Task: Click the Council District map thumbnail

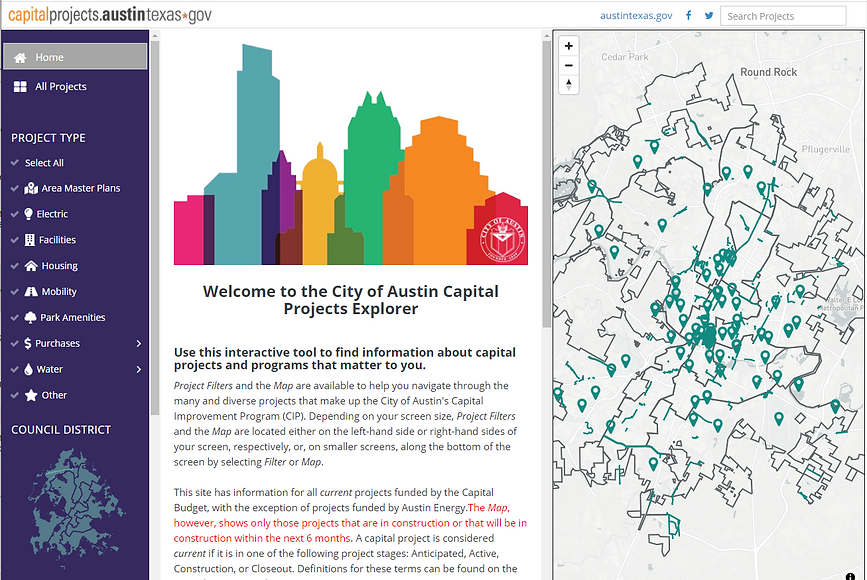Action: [x=76, y=510]
